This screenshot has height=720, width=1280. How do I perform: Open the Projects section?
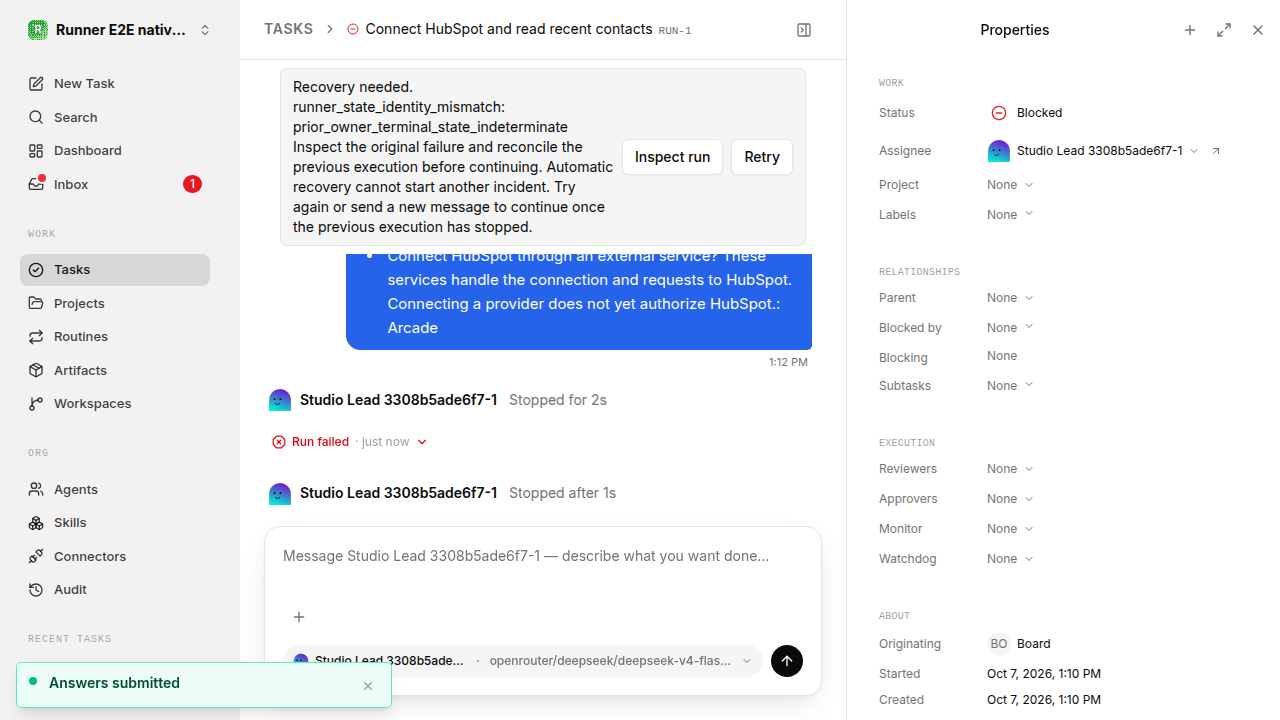pos(115,303)
